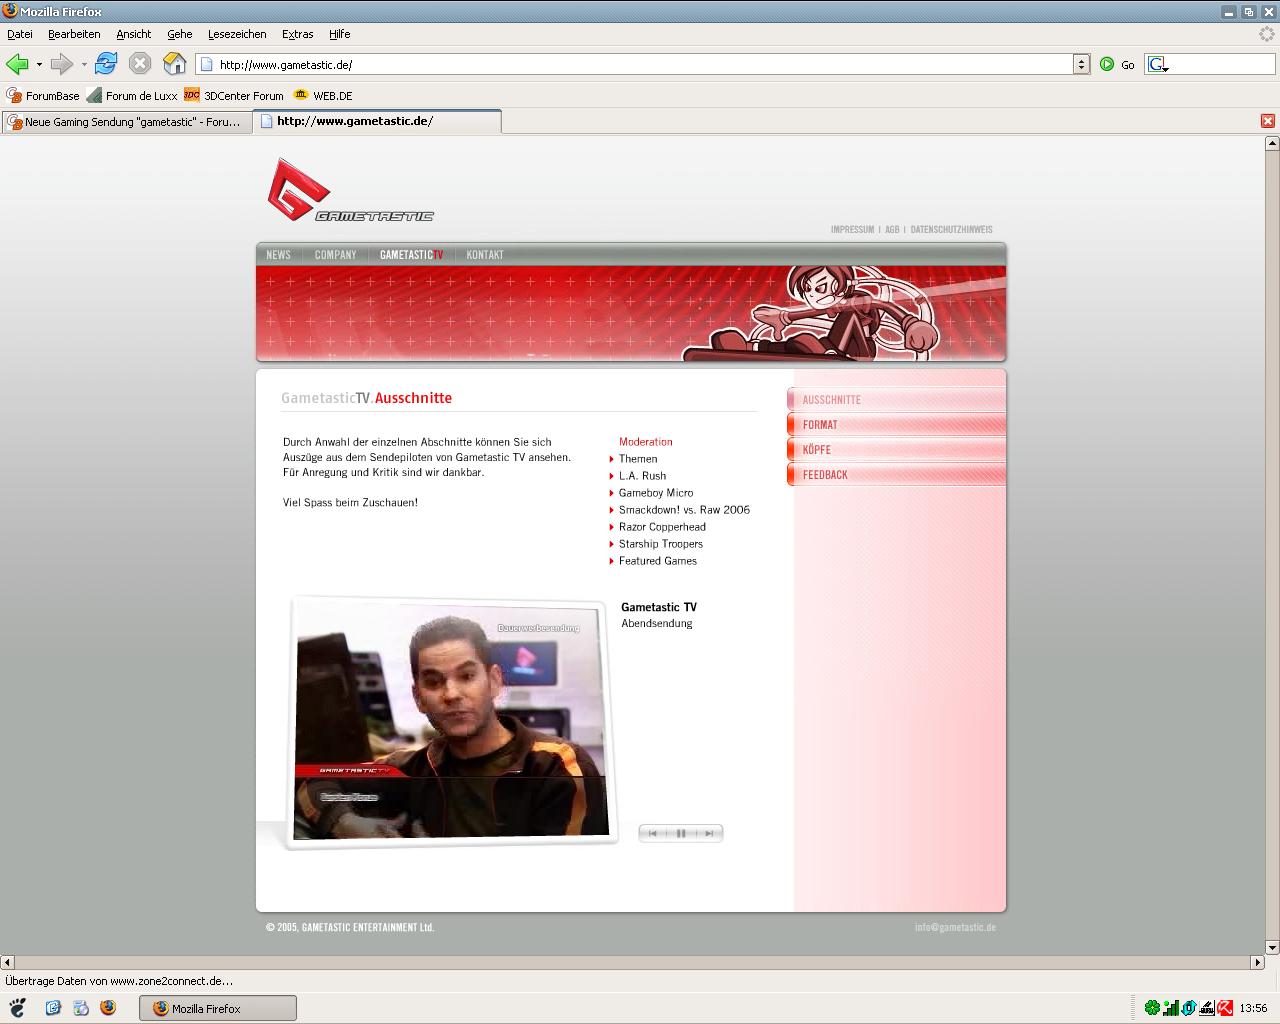Screen dimensions: 1280x1024
Task: Click the vertical scrollbar up arrow
Action: [x=1272, y=143]
